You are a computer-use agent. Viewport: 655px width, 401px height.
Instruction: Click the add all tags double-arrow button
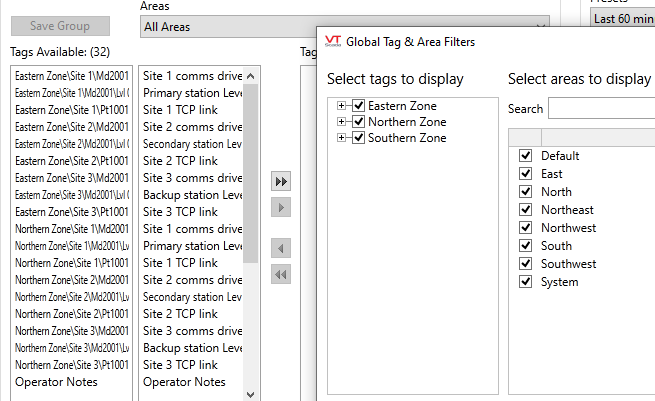pyautogui.click(x=282, y=181)
